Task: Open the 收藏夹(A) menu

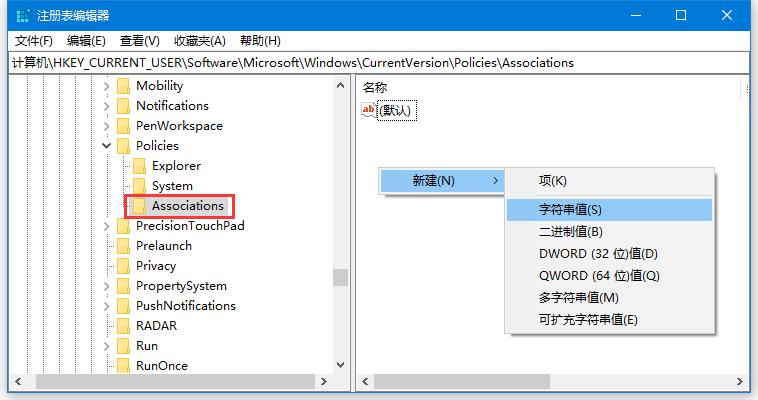Action: (198, 41)
